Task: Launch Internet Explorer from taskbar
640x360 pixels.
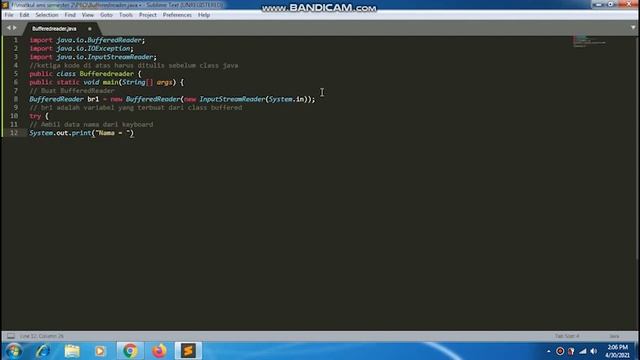Action: pyautogui.click(x=42, y=351)
